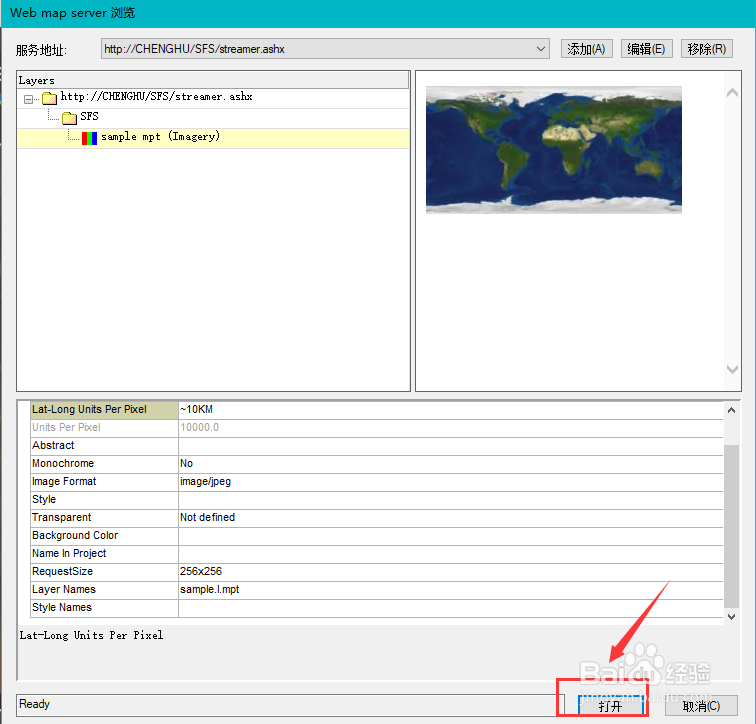Click the 编辑(E) edit button
This screenshot has width=756, height=724.
tap(646, 49)
